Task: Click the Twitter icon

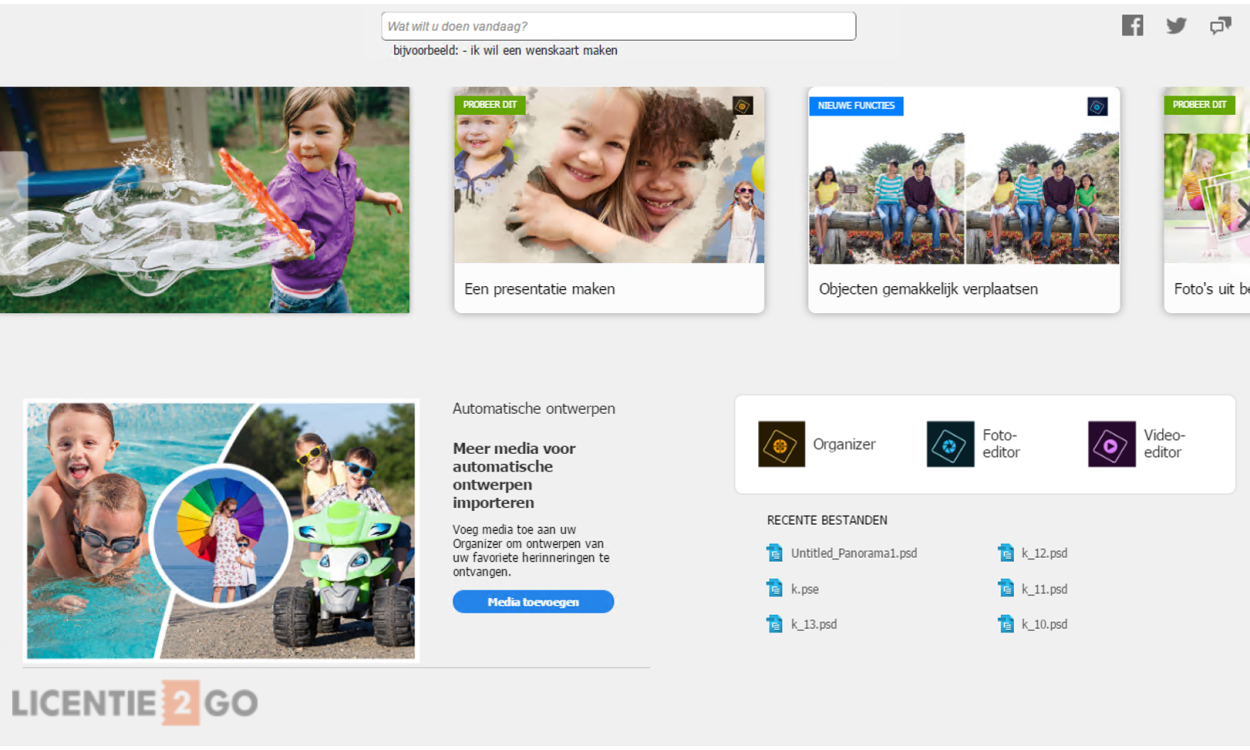Action: click(1176, 26)
